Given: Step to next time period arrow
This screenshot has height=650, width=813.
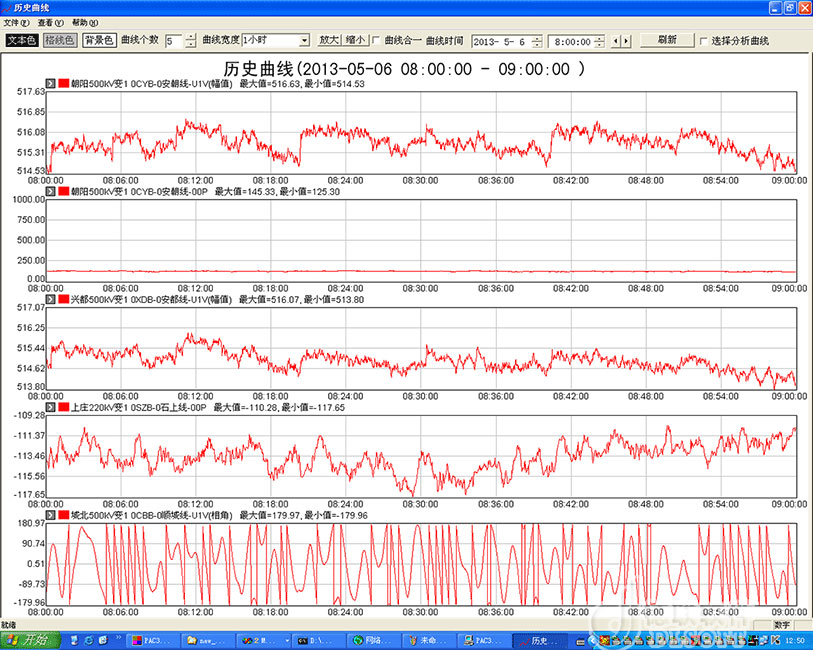Looking at the screenshot, I should tap(627, 41).
